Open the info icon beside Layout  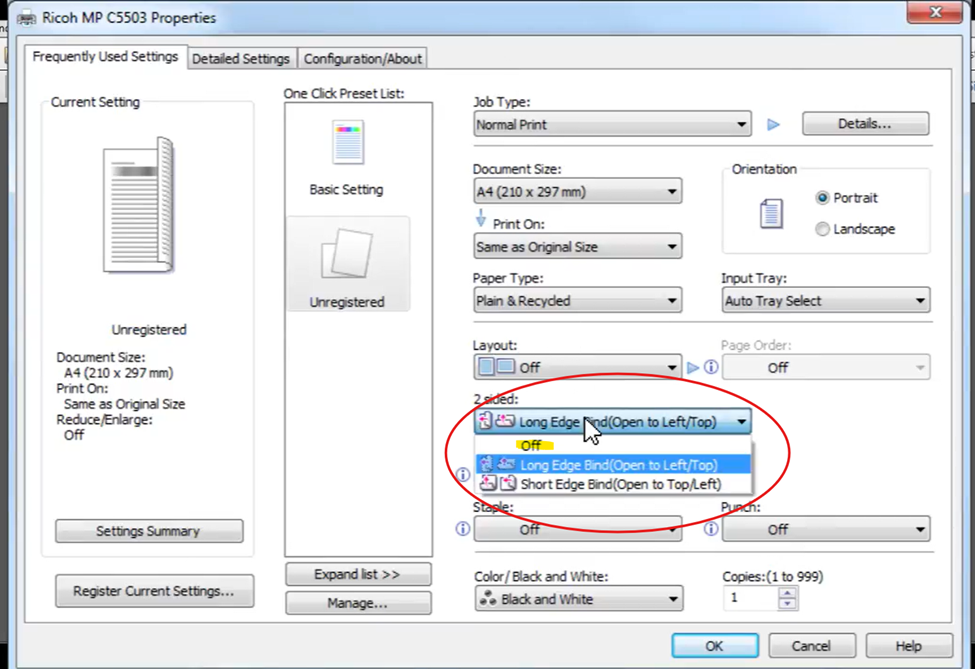(711, 367)
